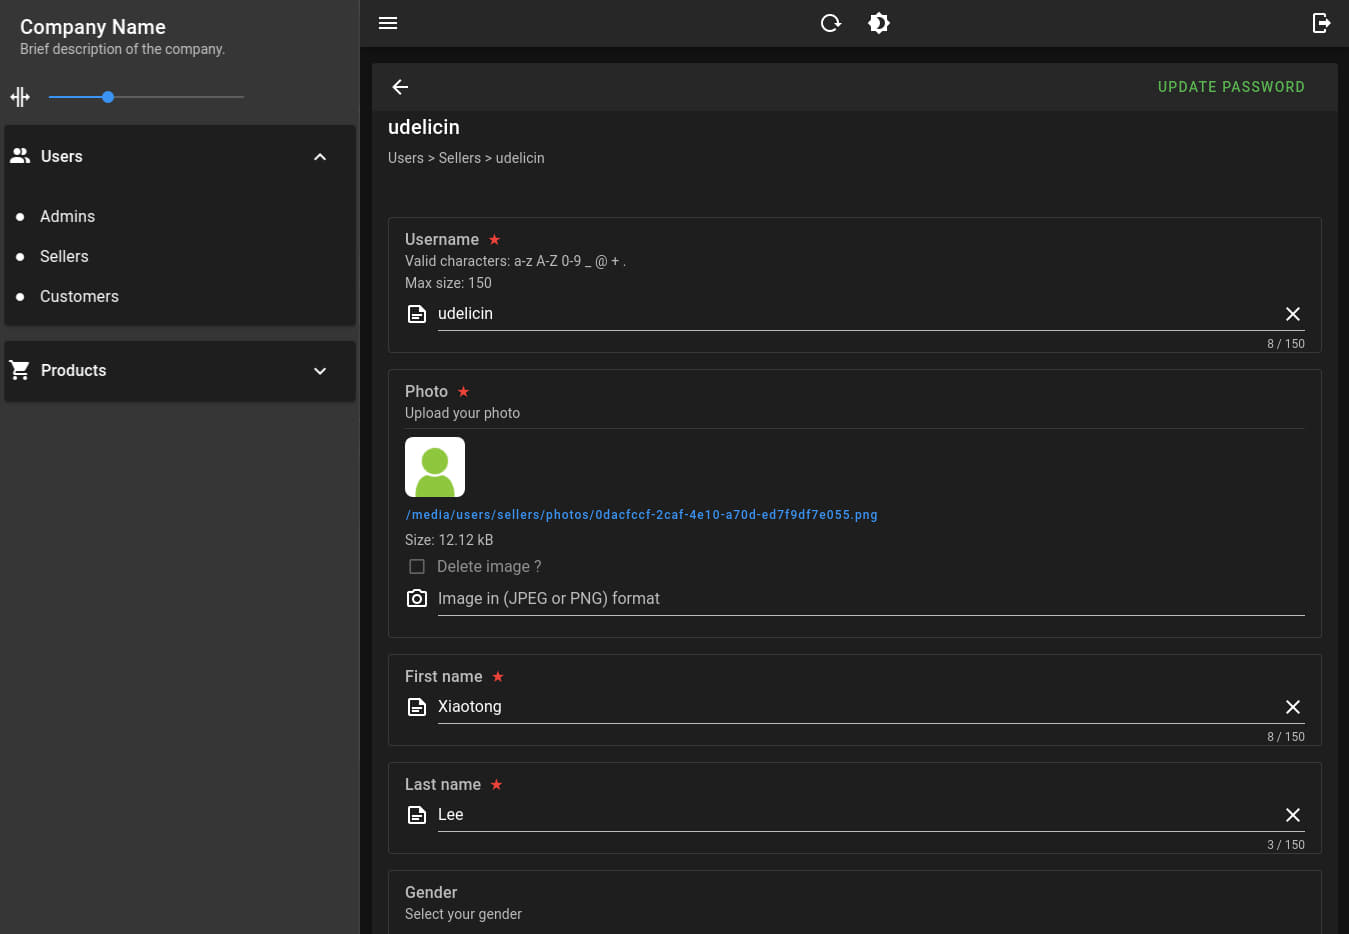
Task: Click the Gender field label
Action: [x=431, y=892]
